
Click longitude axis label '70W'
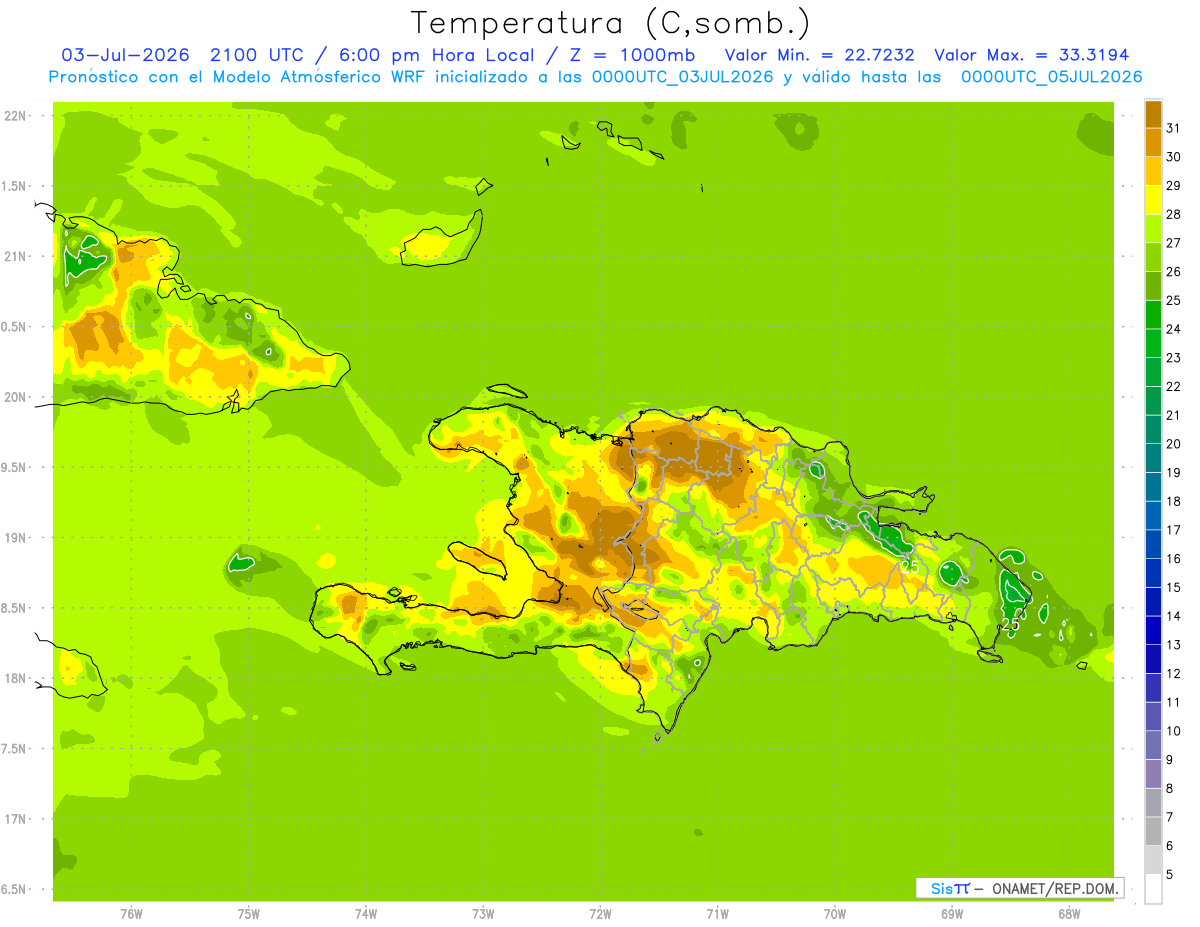pyautogui.click(x=834, y=914)
